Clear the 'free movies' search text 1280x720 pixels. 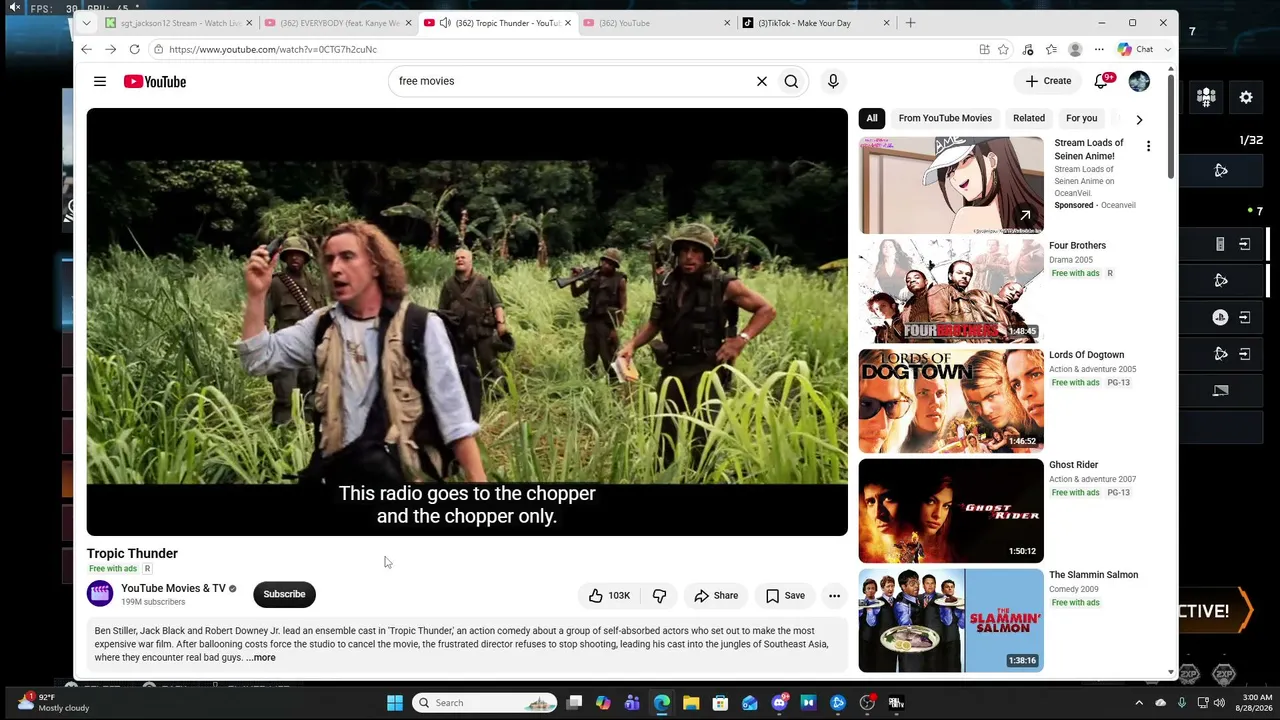tap(762, 81)
